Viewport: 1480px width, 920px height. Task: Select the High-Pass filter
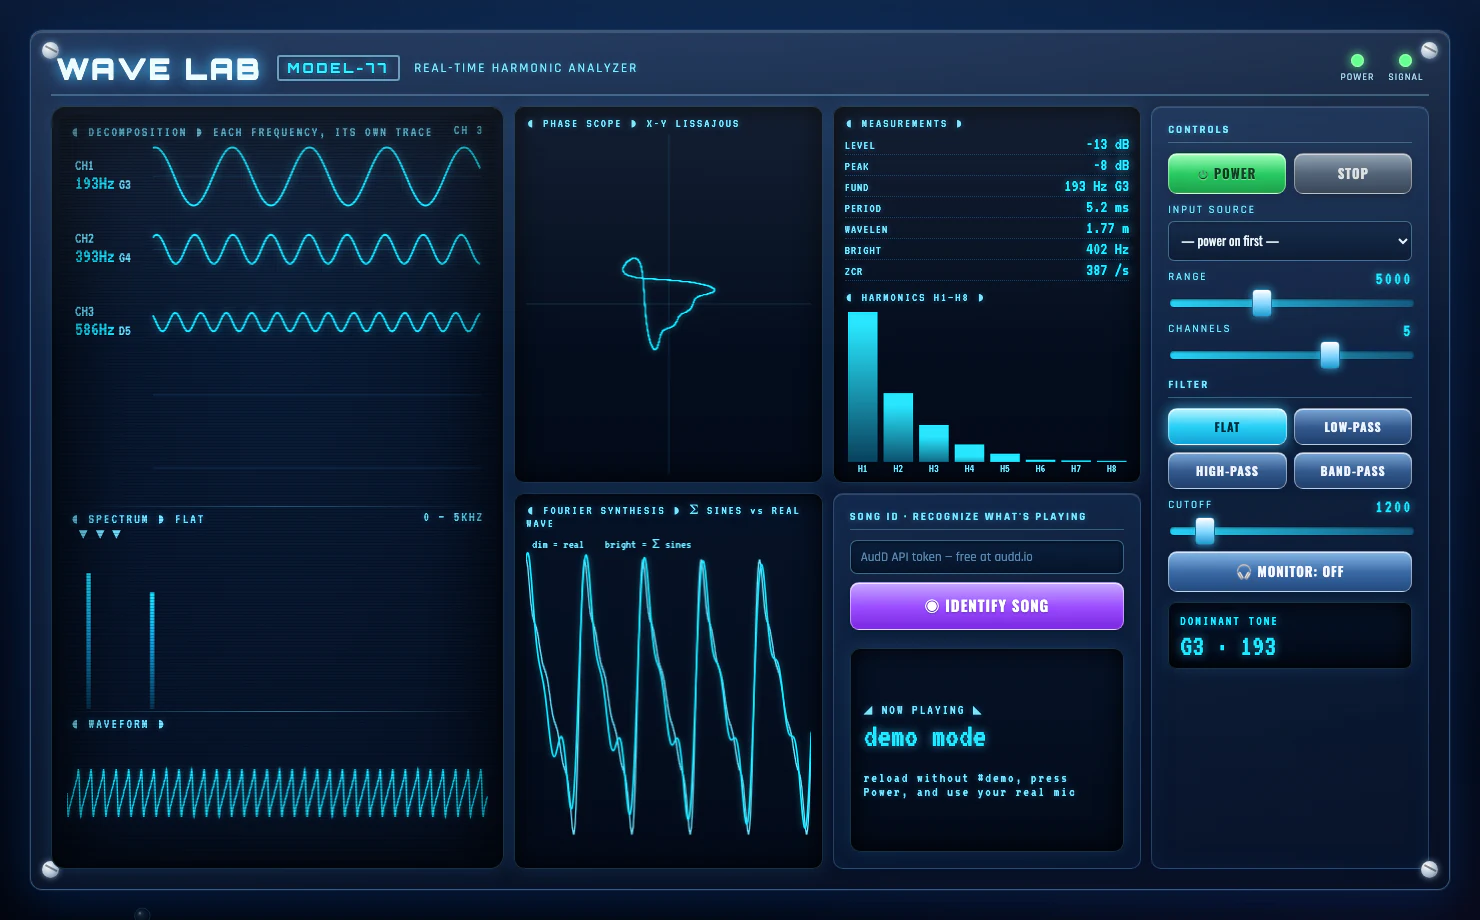(1227, 471)
